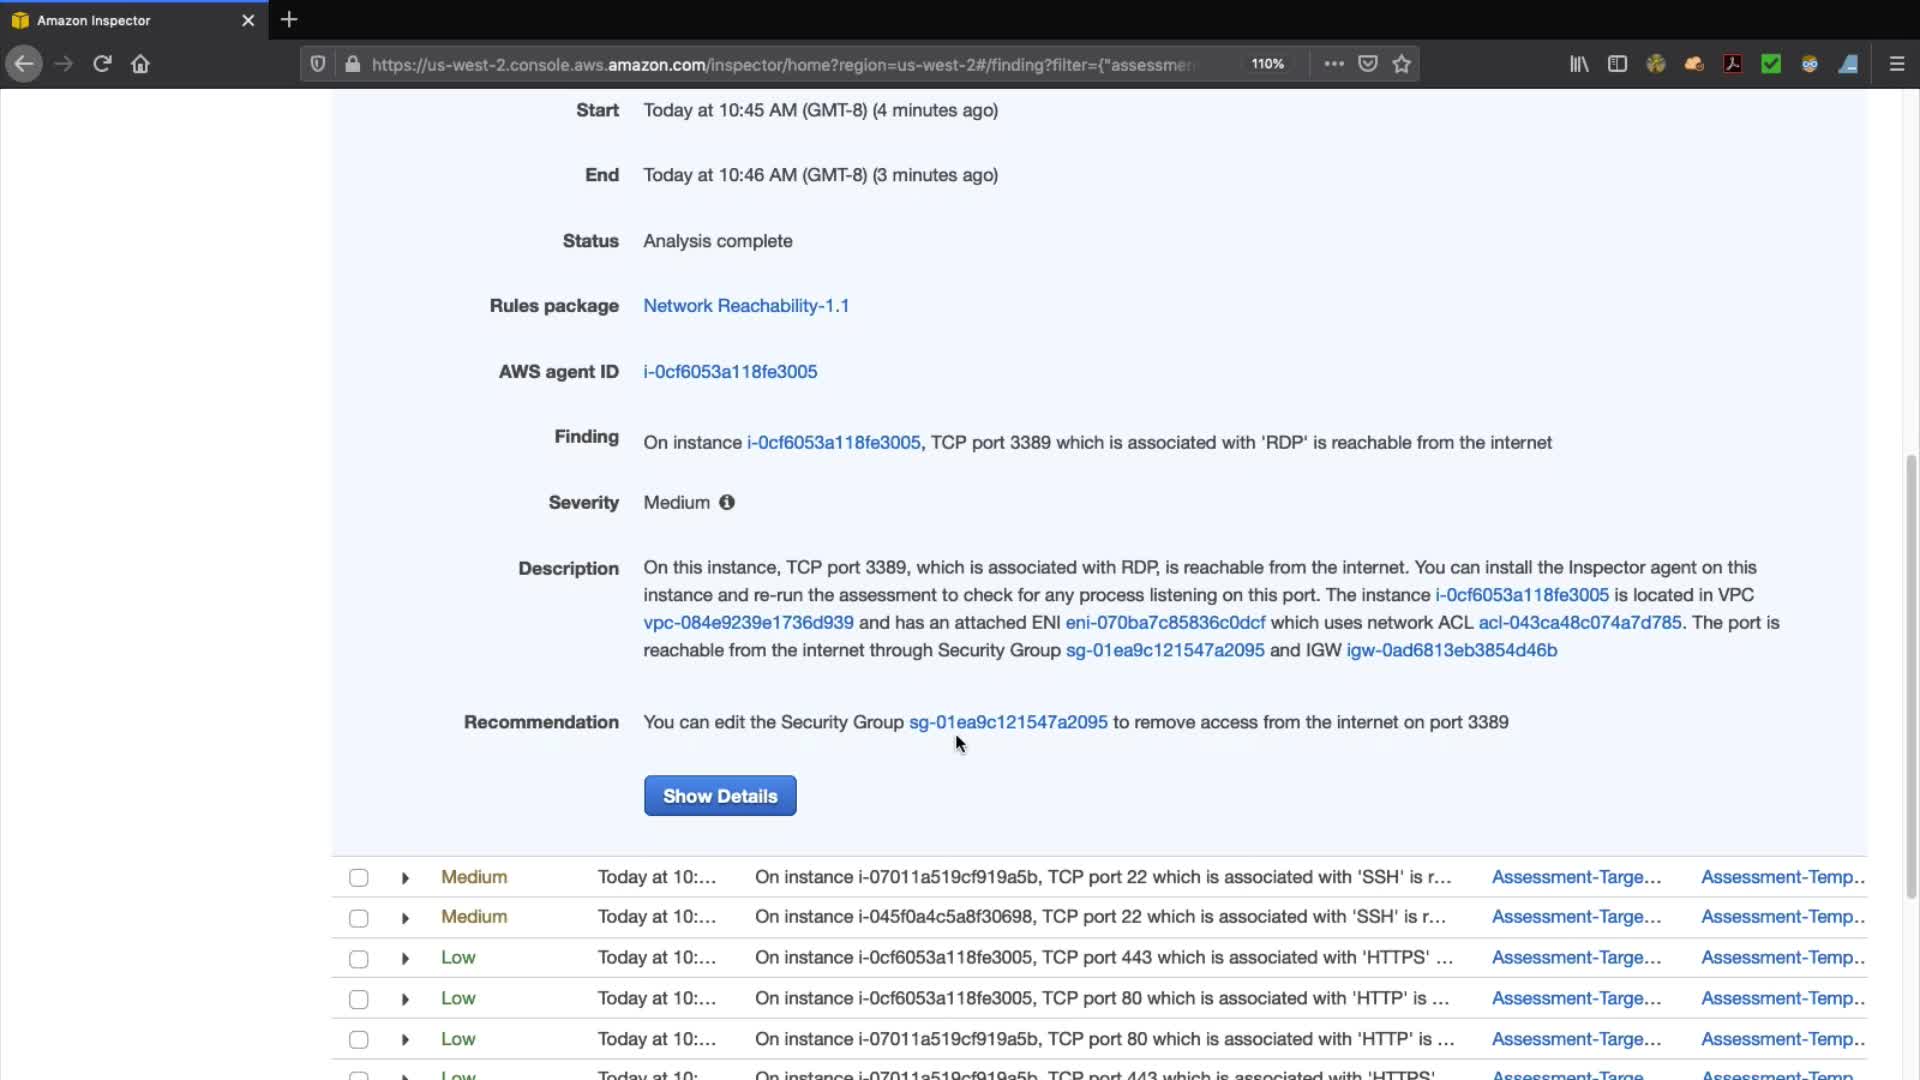Viewport: 1920px width, 1080px height.
Task: Toggle the sidebar view icon
Action: click(1617, 64)
